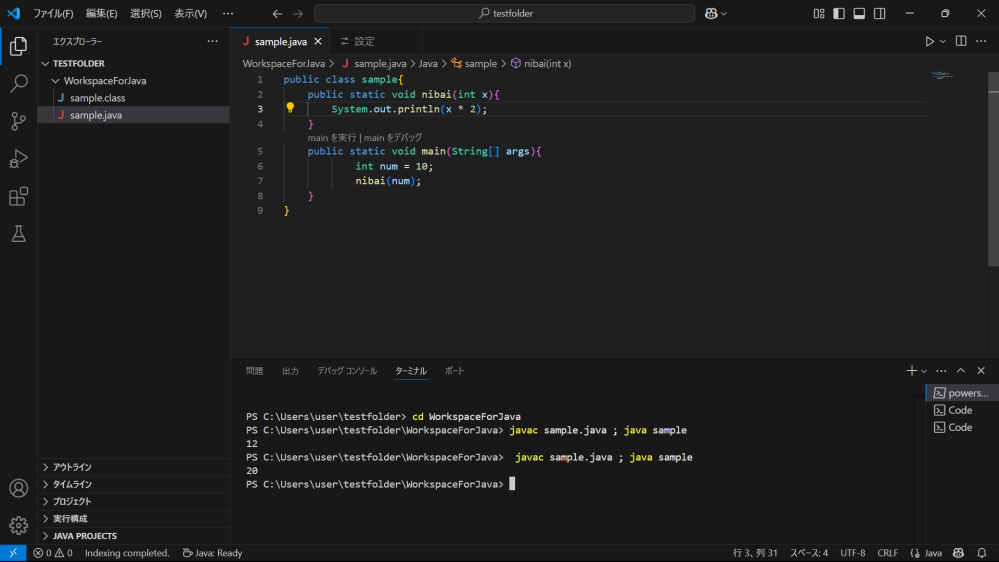This screenshot has width=999, height=562.
Task: Switch to the デバッグ コンソール tab
Action: tap(347, 371)
